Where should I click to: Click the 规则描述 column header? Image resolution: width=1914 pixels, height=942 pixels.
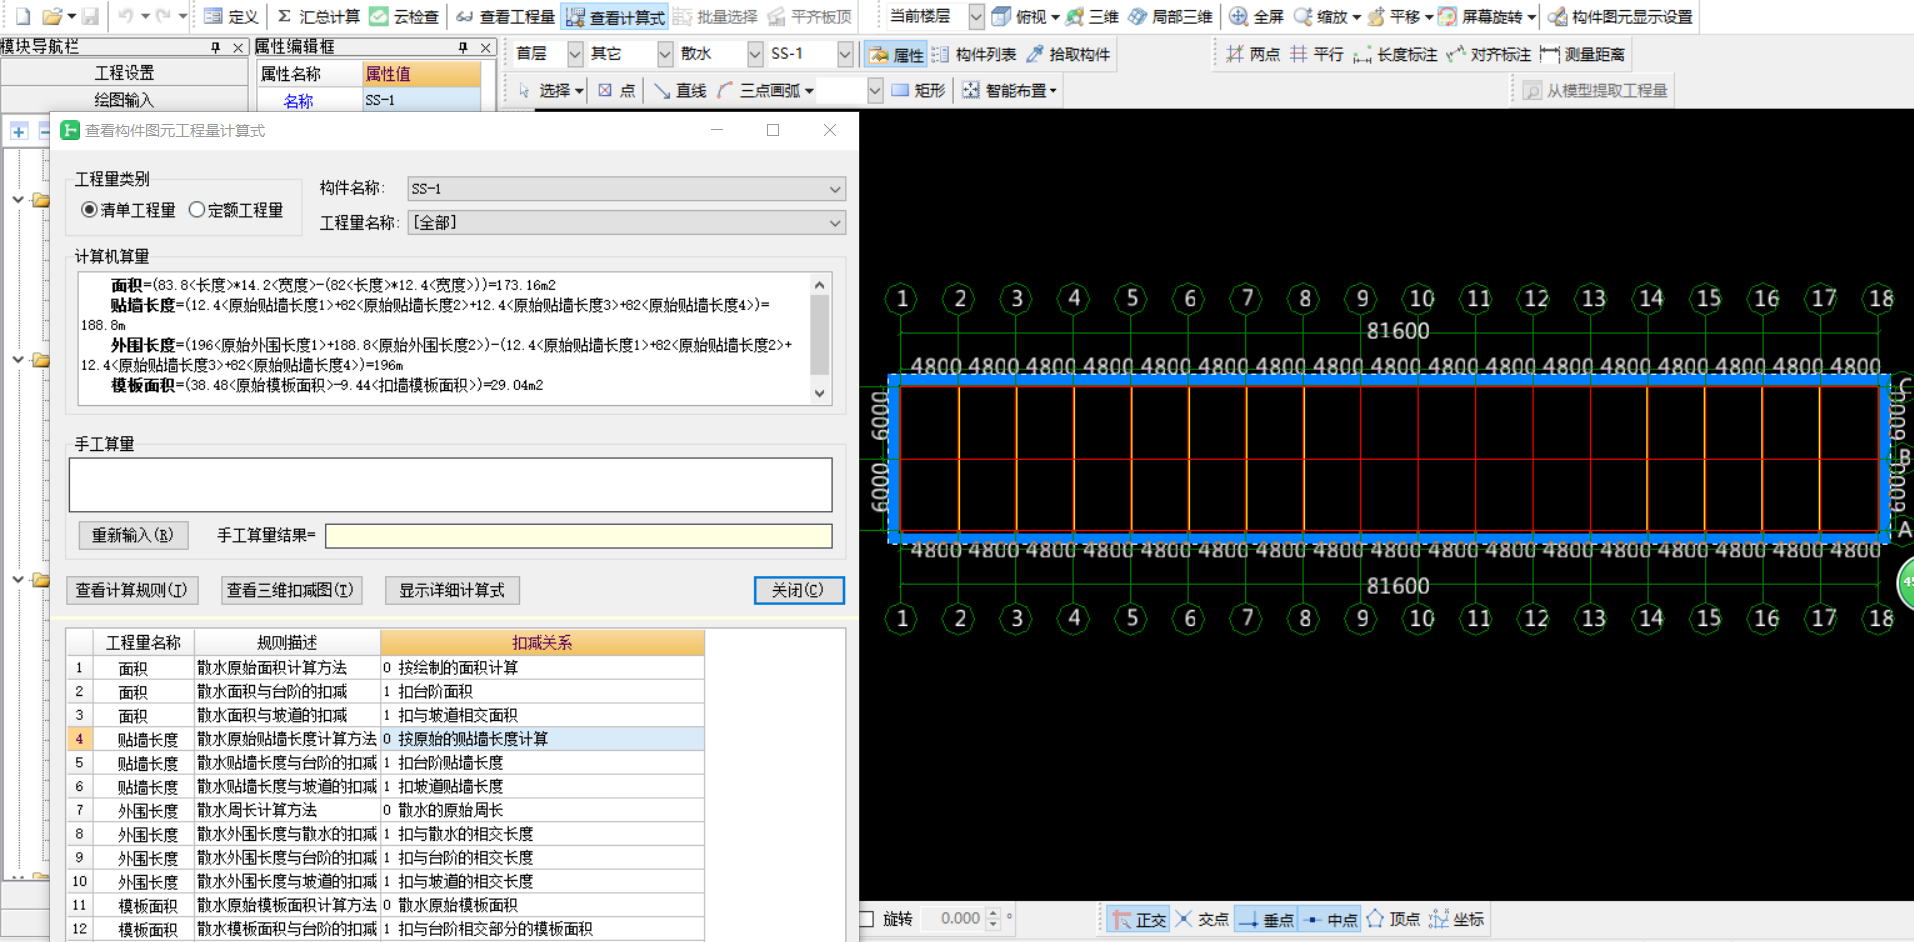[287, 642]
